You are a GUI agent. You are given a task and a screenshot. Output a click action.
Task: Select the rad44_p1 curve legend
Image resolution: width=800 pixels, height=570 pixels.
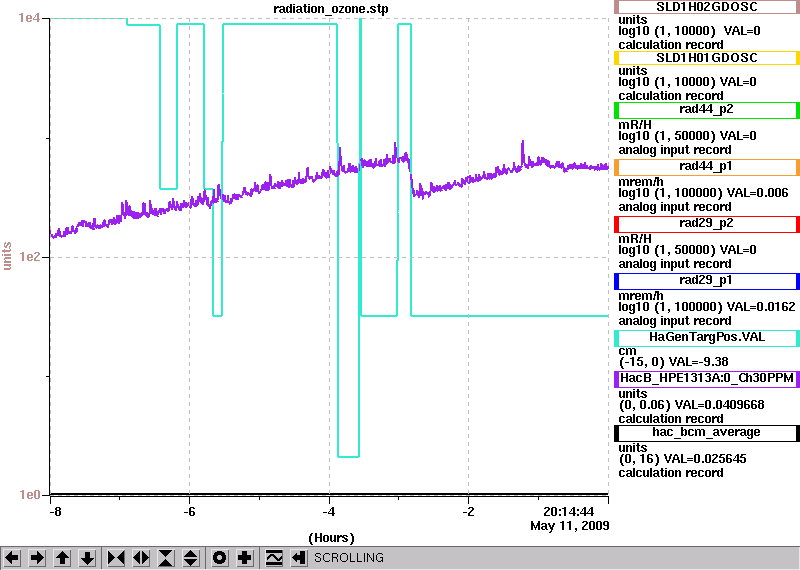coord(707,167)
